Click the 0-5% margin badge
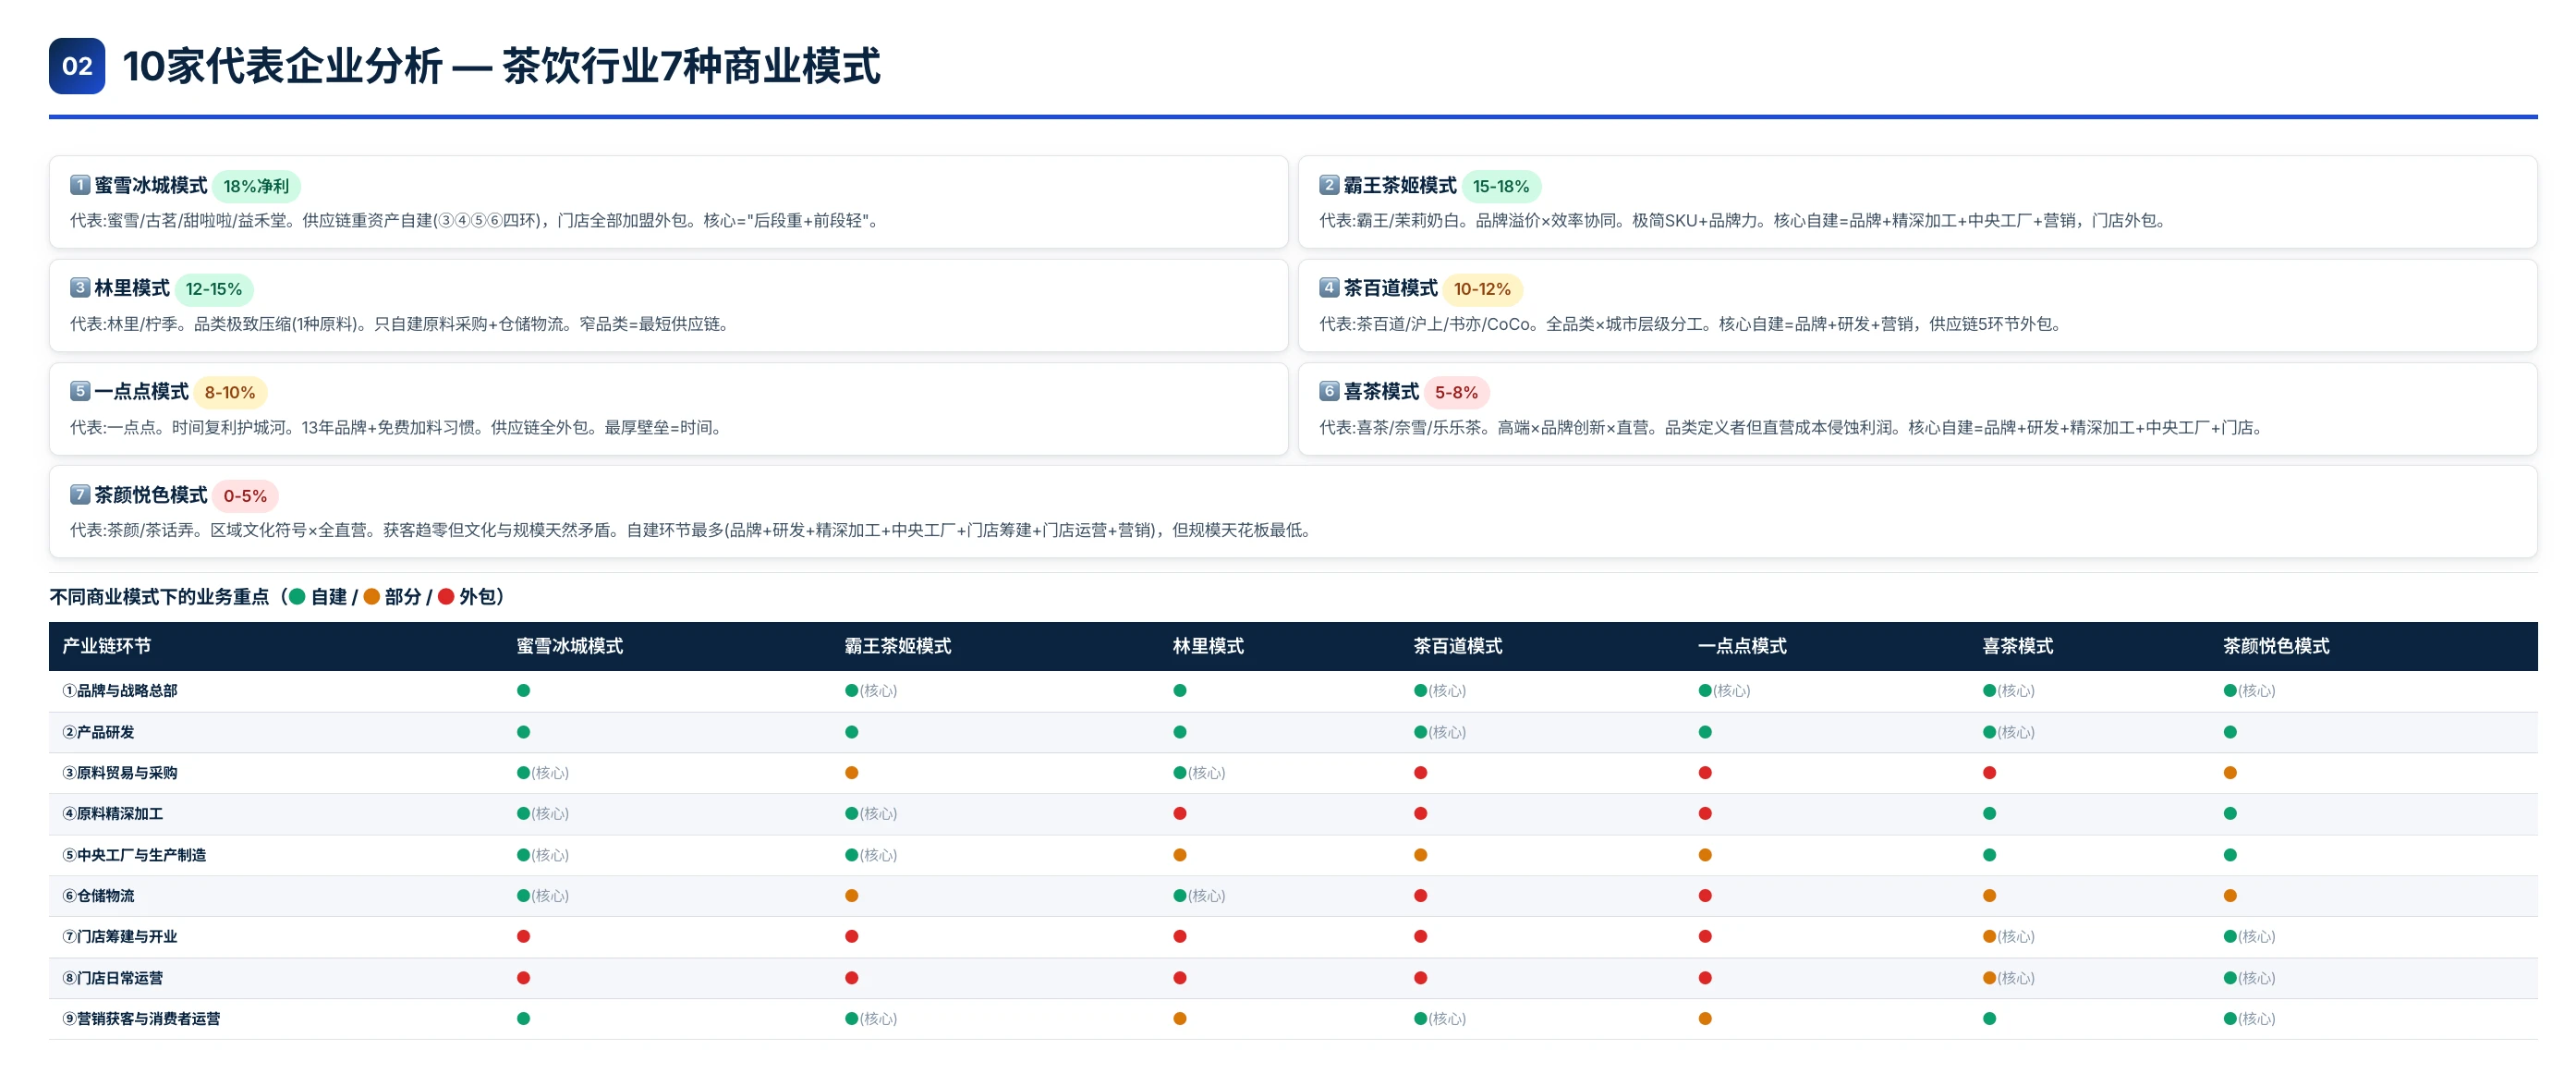This screenshot has width=2576, height=1074. tap(245, 496)
